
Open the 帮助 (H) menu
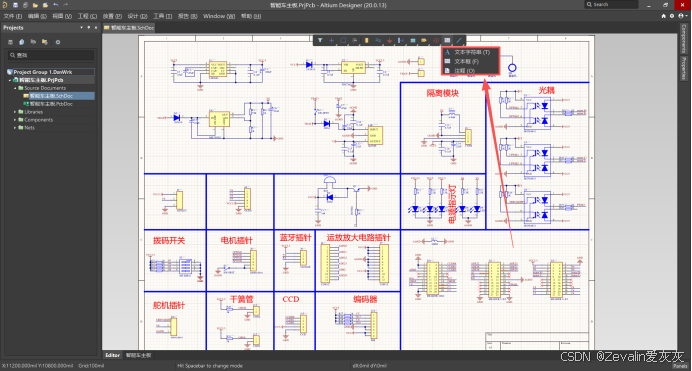point(251,16)
